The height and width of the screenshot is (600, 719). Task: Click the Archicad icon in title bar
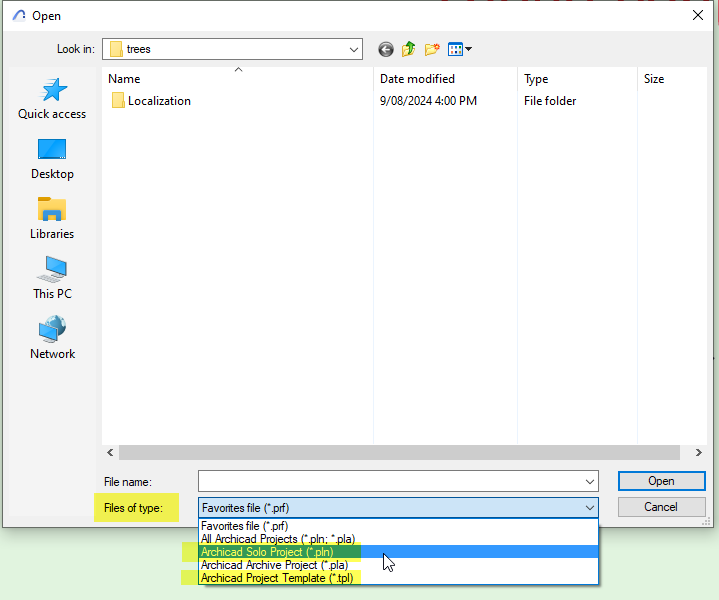19,16
